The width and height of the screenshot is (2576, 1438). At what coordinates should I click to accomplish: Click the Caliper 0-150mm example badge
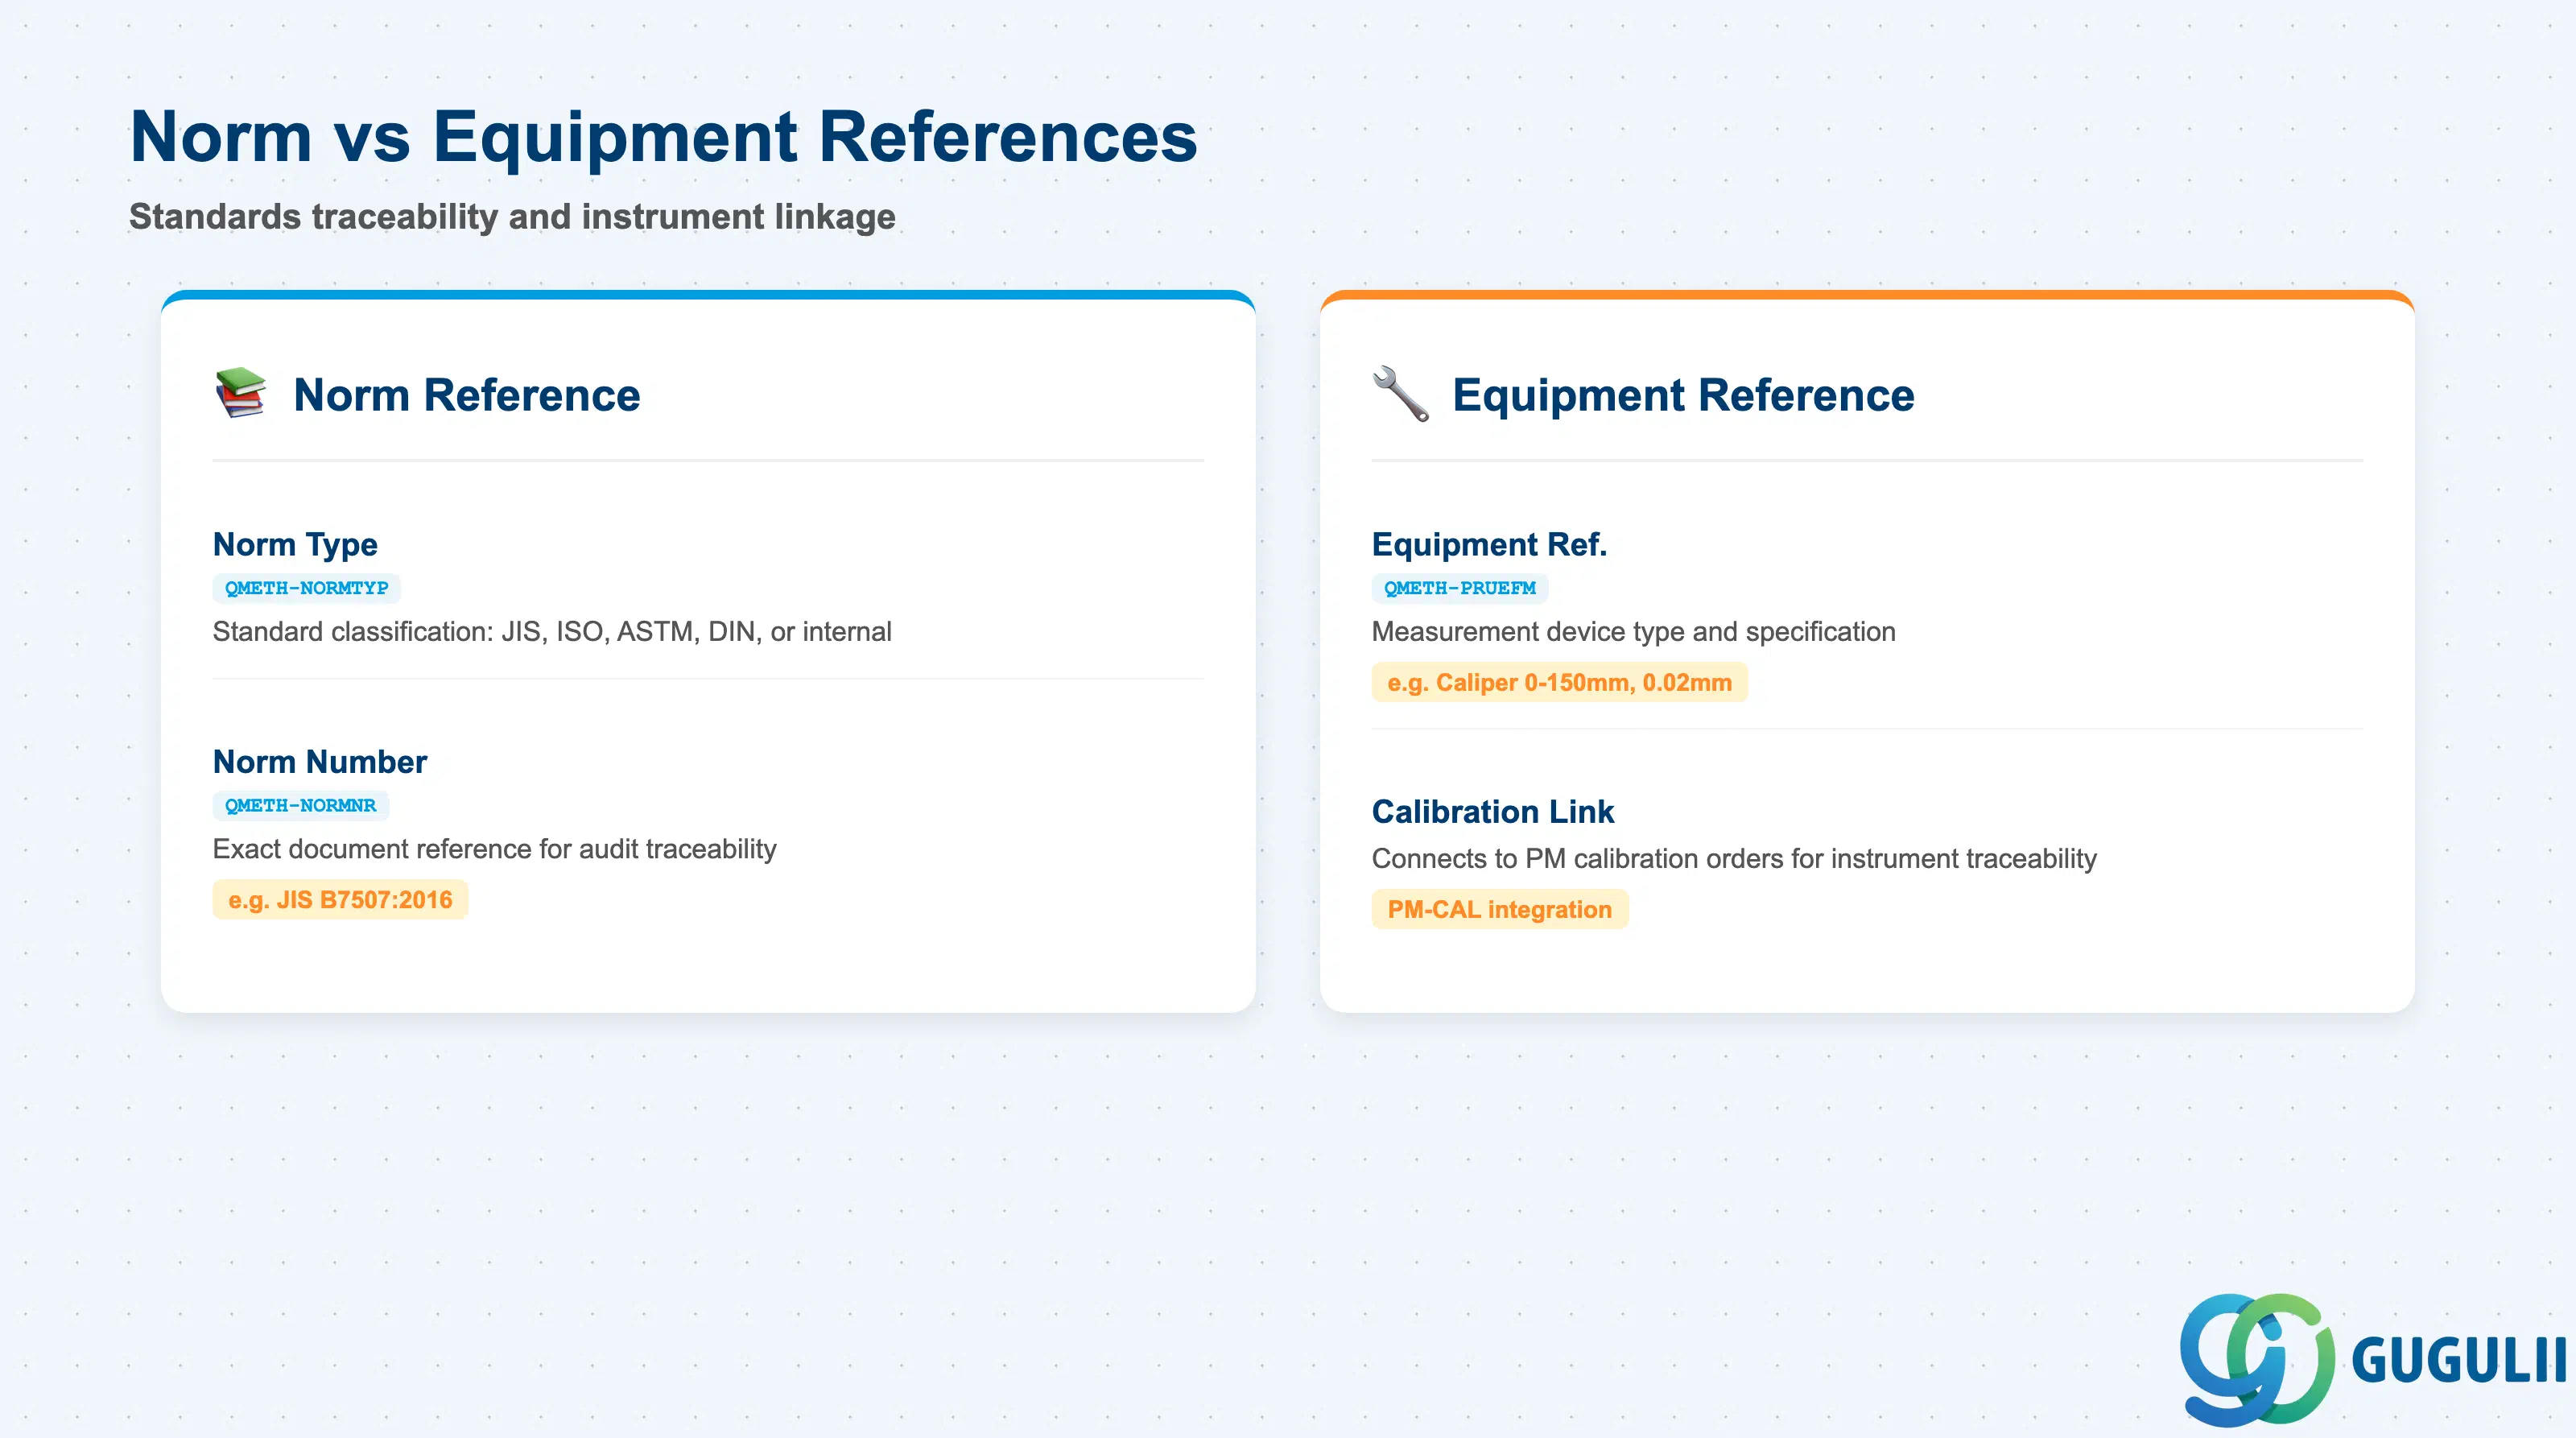[x=1559, y=682]
